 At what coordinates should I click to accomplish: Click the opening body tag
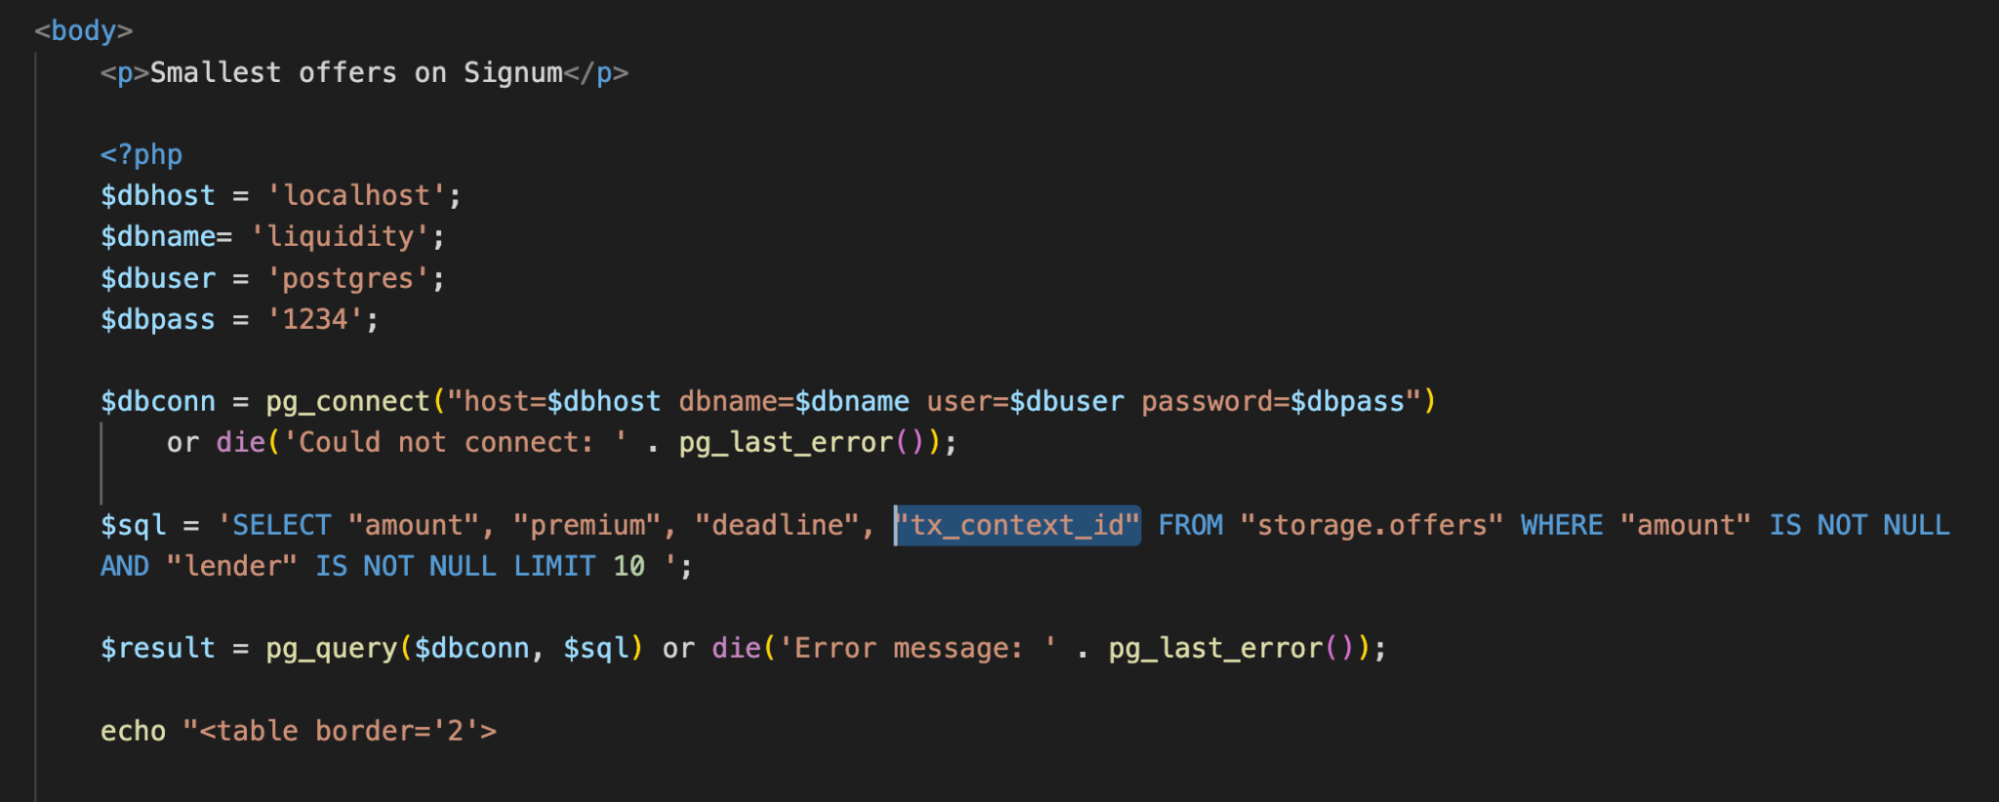click(x=83, y=31)
